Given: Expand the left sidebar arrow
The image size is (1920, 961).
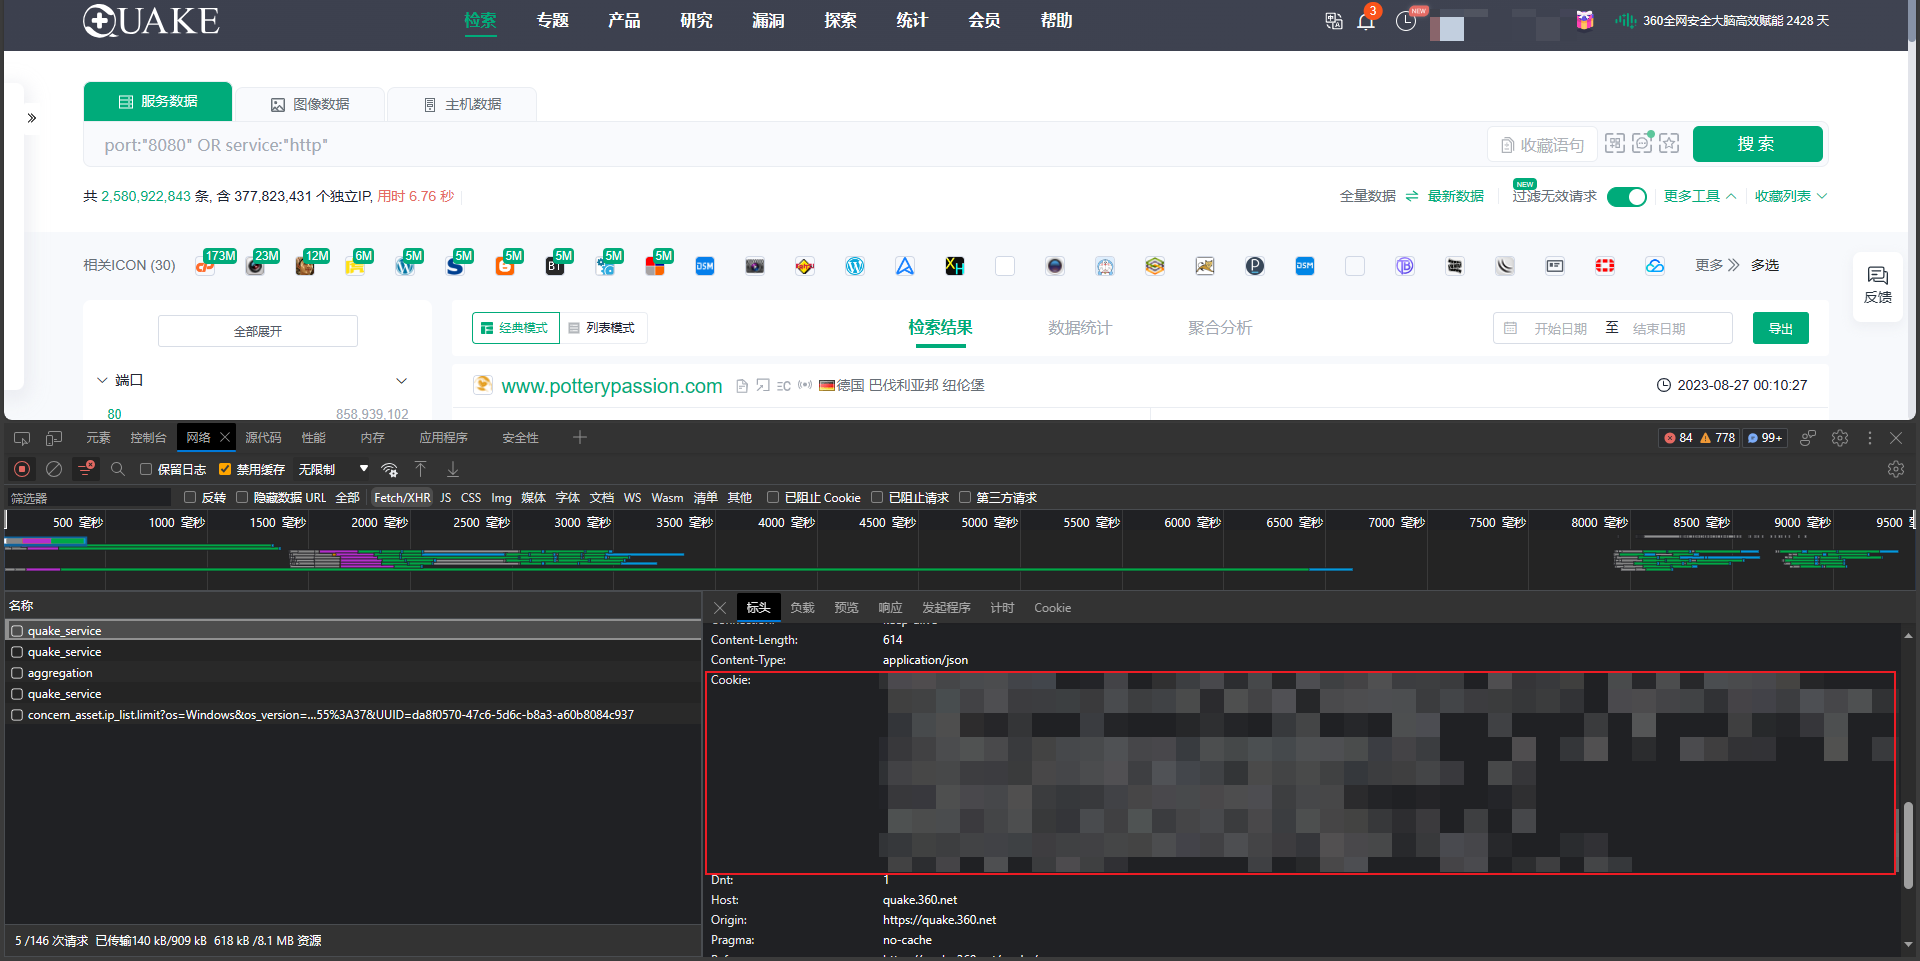Looking at the screenshot, I should coord(32,118).
